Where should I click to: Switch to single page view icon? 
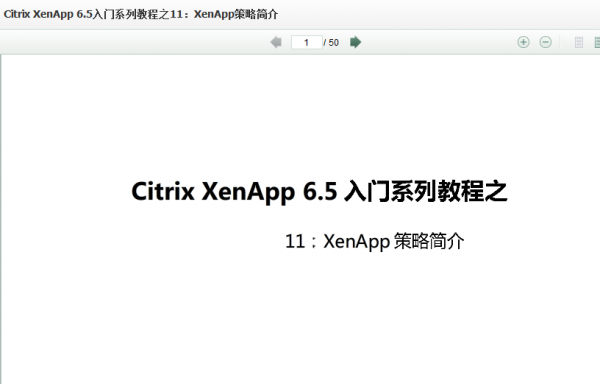(579, 42)
